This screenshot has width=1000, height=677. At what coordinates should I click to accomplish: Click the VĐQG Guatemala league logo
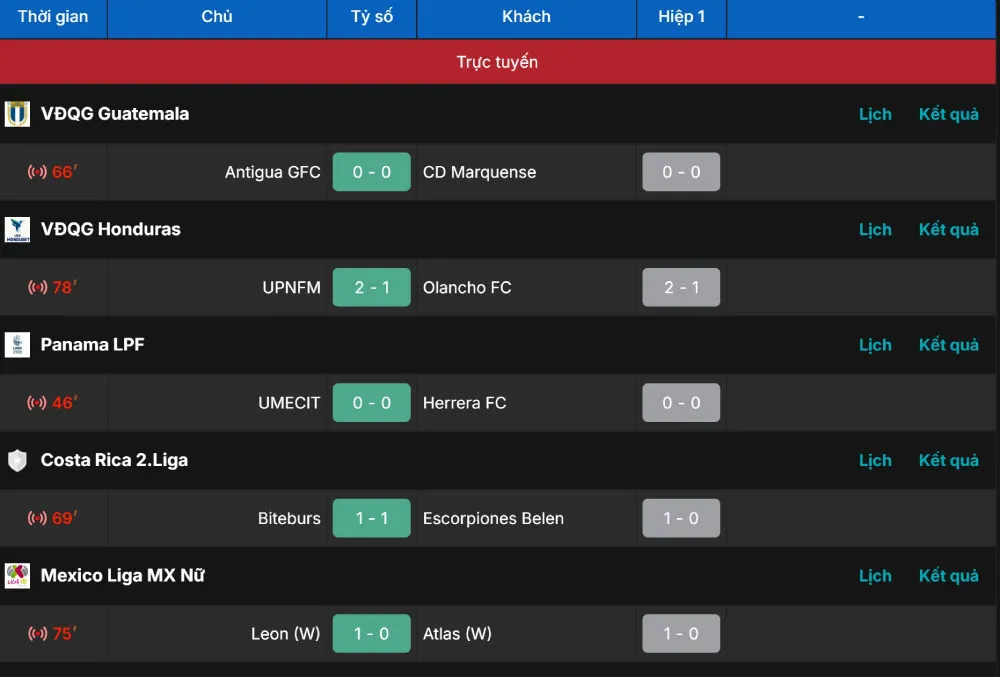tap(17, 114)
